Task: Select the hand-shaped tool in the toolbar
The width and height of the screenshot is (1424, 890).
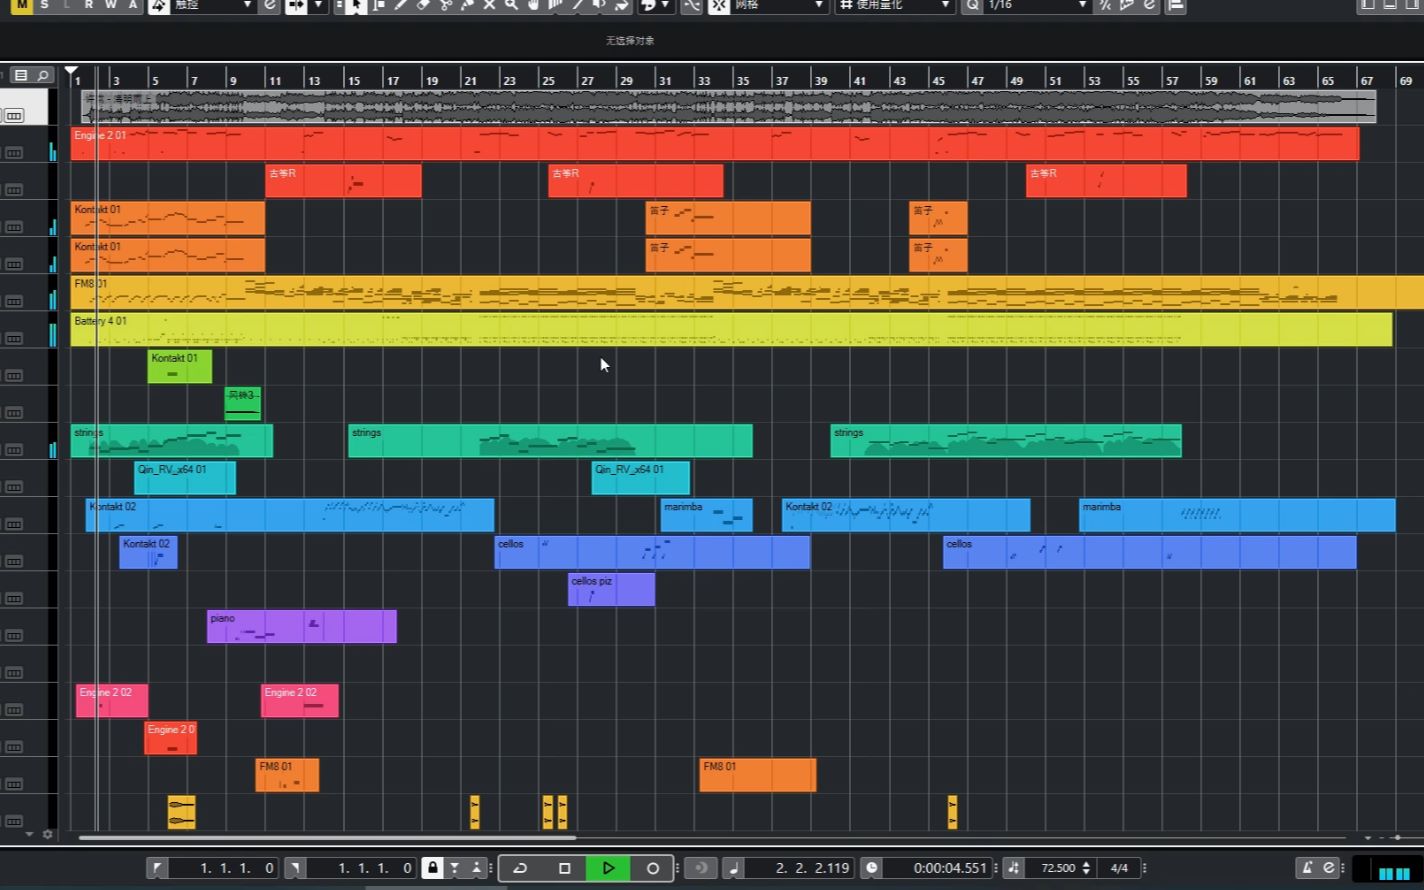Action: point(533,5)
